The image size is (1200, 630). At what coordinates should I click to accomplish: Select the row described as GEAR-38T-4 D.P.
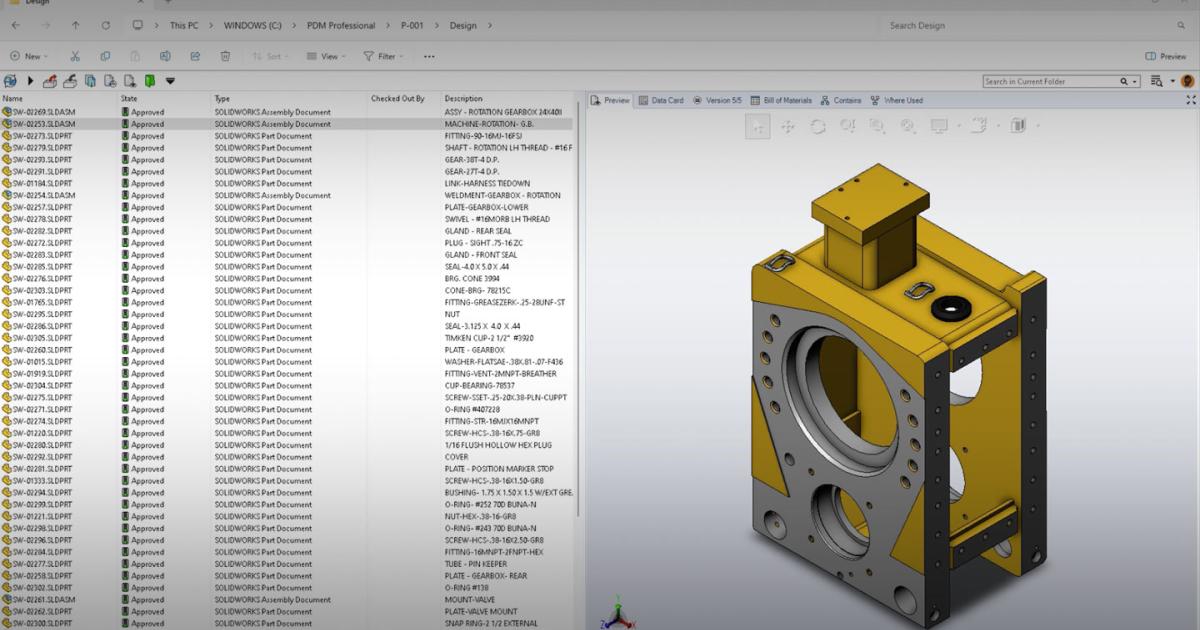pyautogui.click(x=288, y=160)
